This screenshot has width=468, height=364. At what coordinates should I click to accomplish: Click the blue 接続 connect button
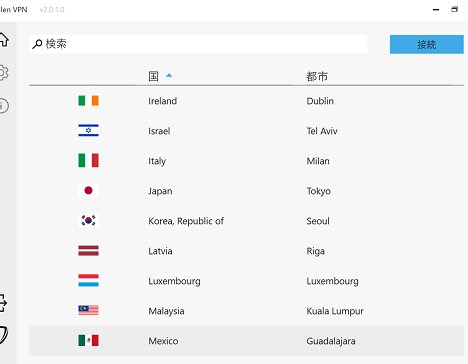click(427, 44)
